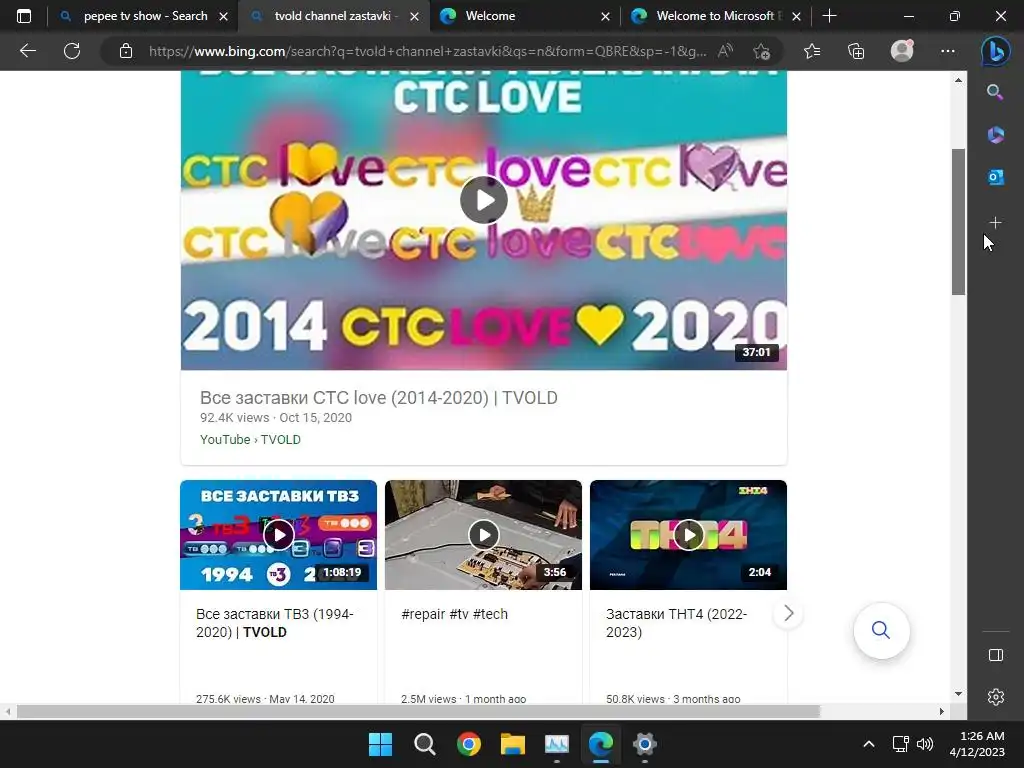The image size is (1024, 768).
Task: Open Microsoft Edge taskbar icon
Action: [x=601, y=744]
